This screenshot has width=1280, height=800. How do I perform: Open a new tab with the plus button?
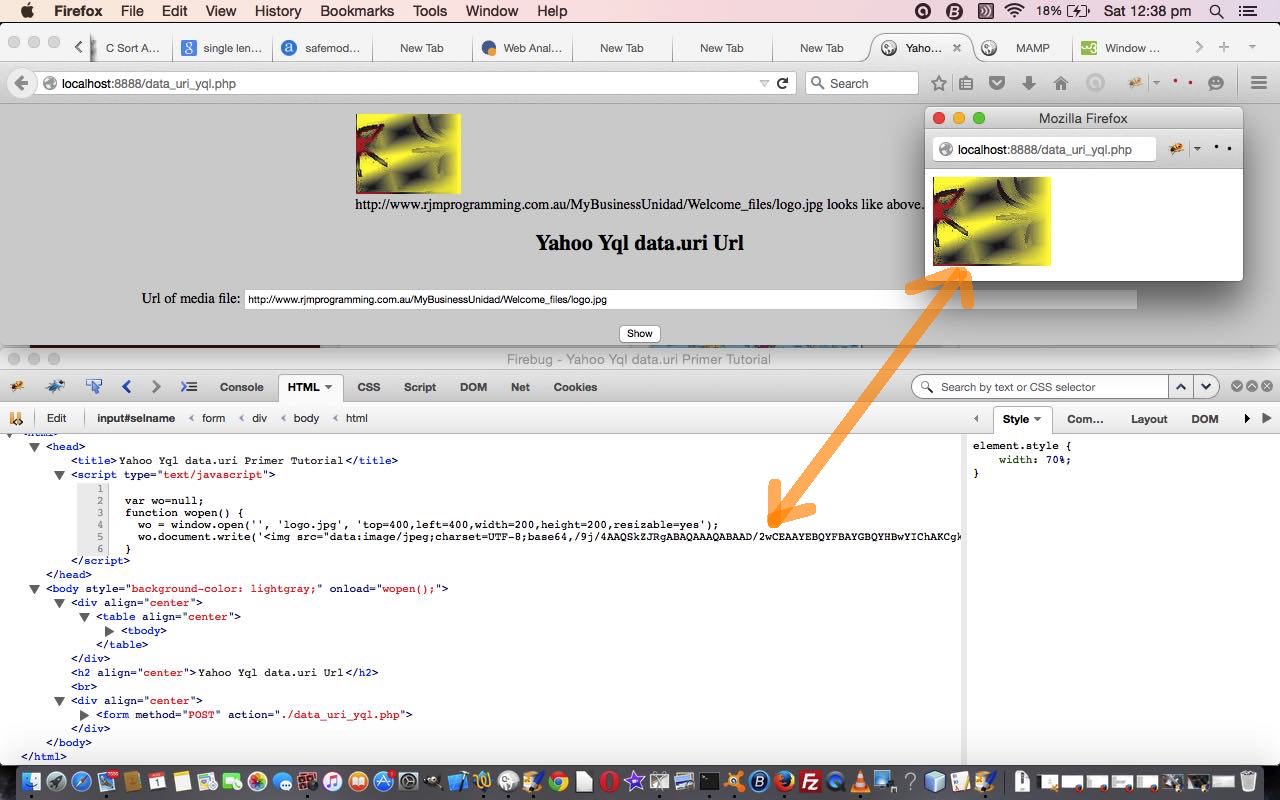[x=1223, y=47]
